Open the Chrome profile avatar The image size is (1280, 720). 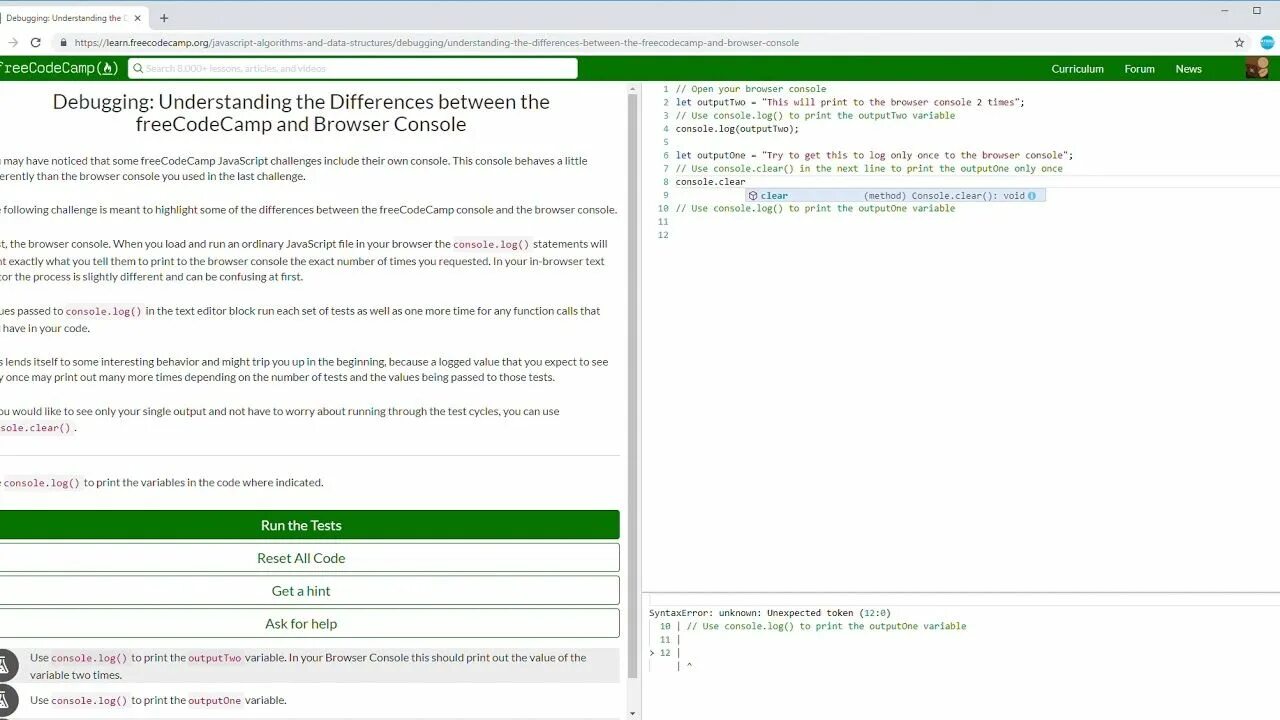pyautogui.click(x=1268, y=43)
